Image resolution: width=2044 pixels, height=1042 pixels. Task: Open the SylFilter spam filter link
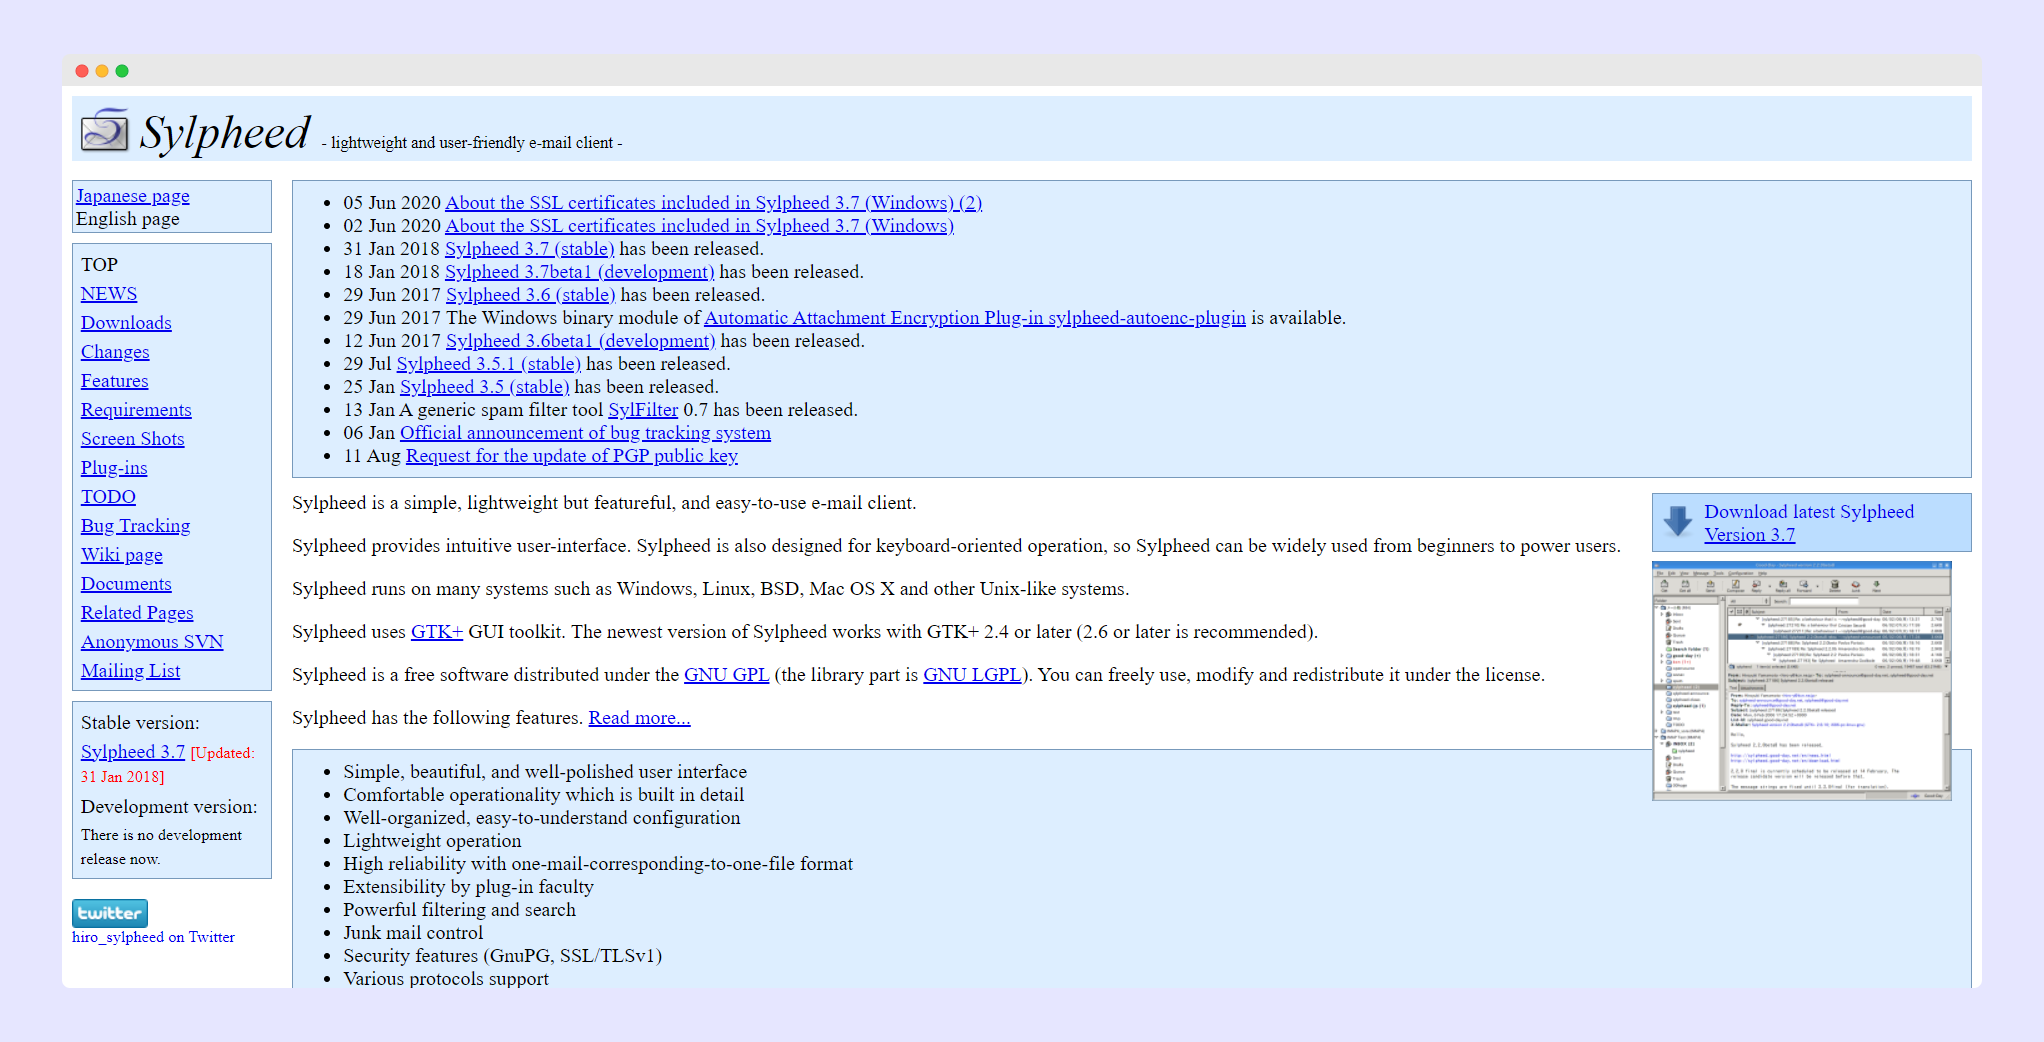point(643,409)
